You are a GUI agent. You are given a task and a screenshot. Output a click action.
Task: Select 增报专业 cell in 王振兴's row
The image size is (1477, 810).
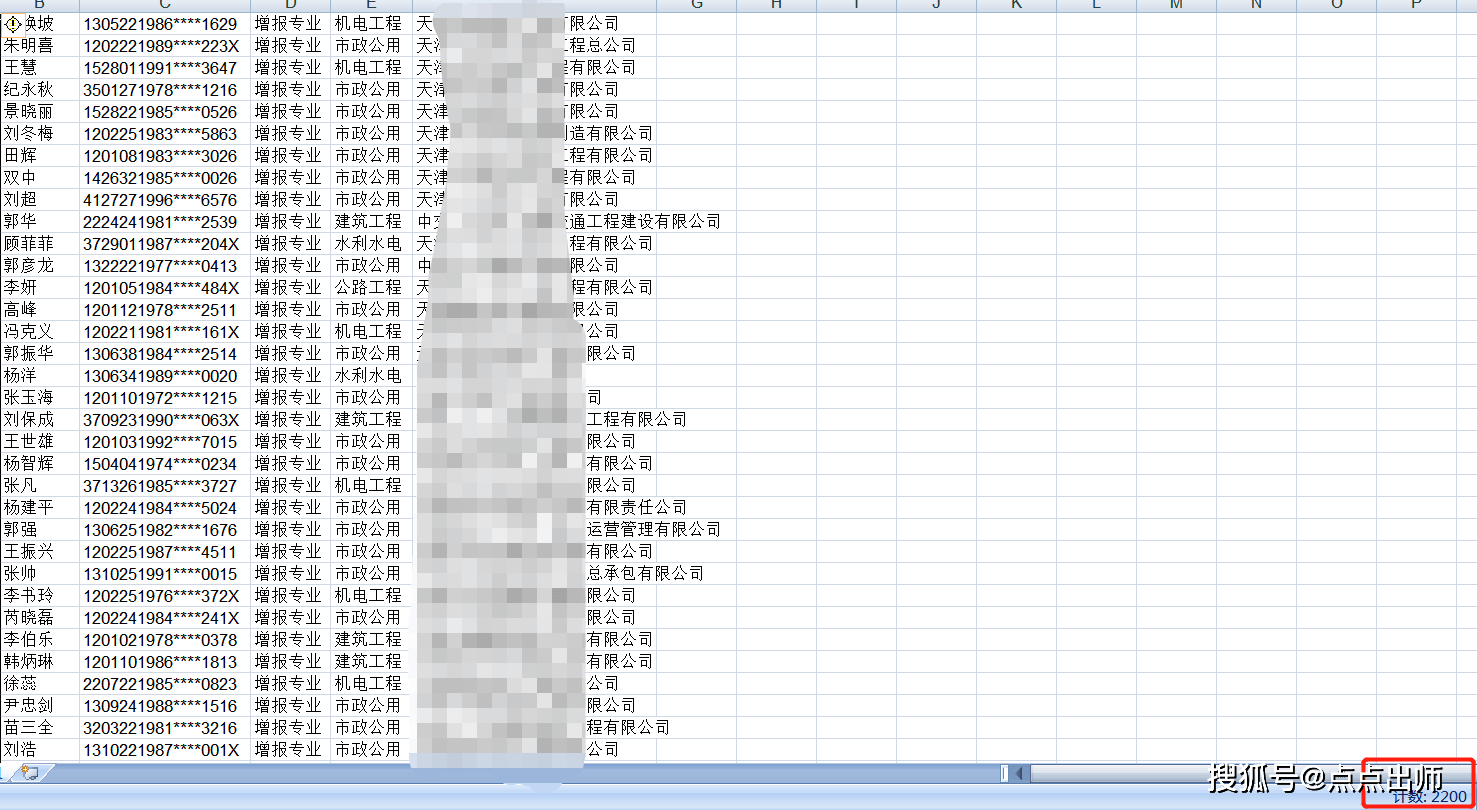[x=290, y=551]
